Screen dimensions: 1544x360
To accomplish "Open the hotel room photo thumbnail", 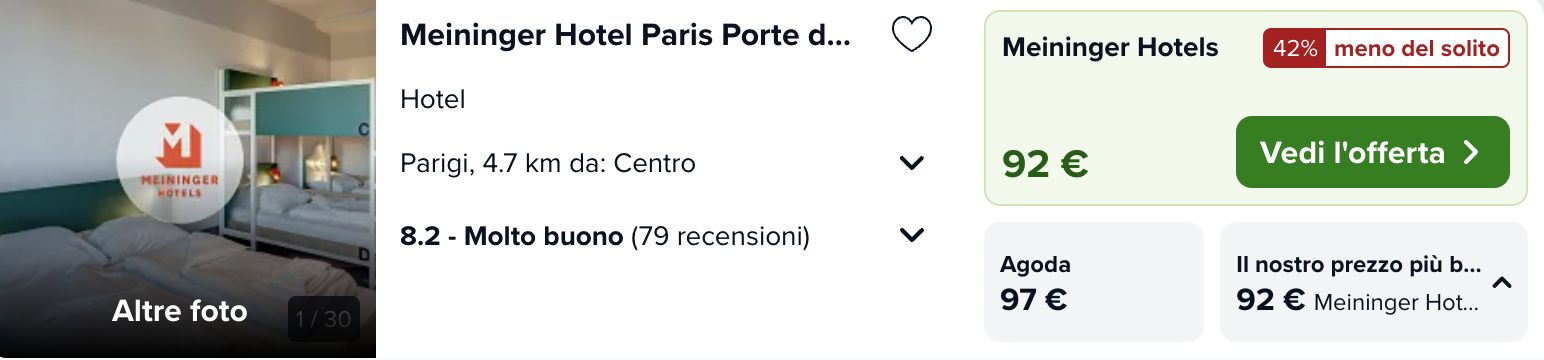I will [x=188, y=180].
